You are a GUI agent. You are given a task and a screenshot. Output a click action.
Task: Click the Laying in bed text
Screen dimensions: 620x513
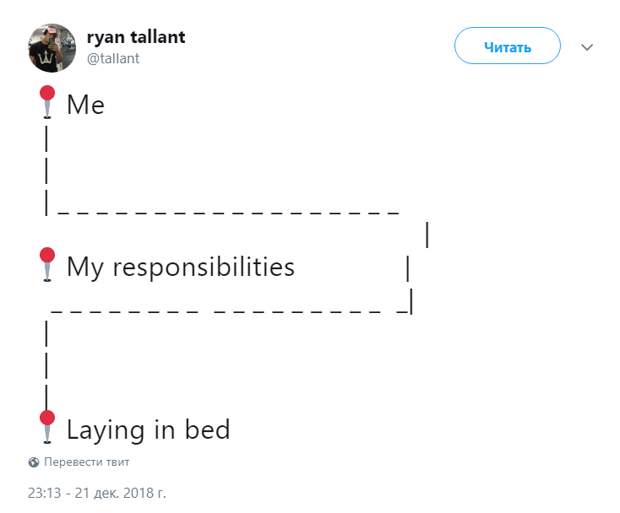point(148,430)
